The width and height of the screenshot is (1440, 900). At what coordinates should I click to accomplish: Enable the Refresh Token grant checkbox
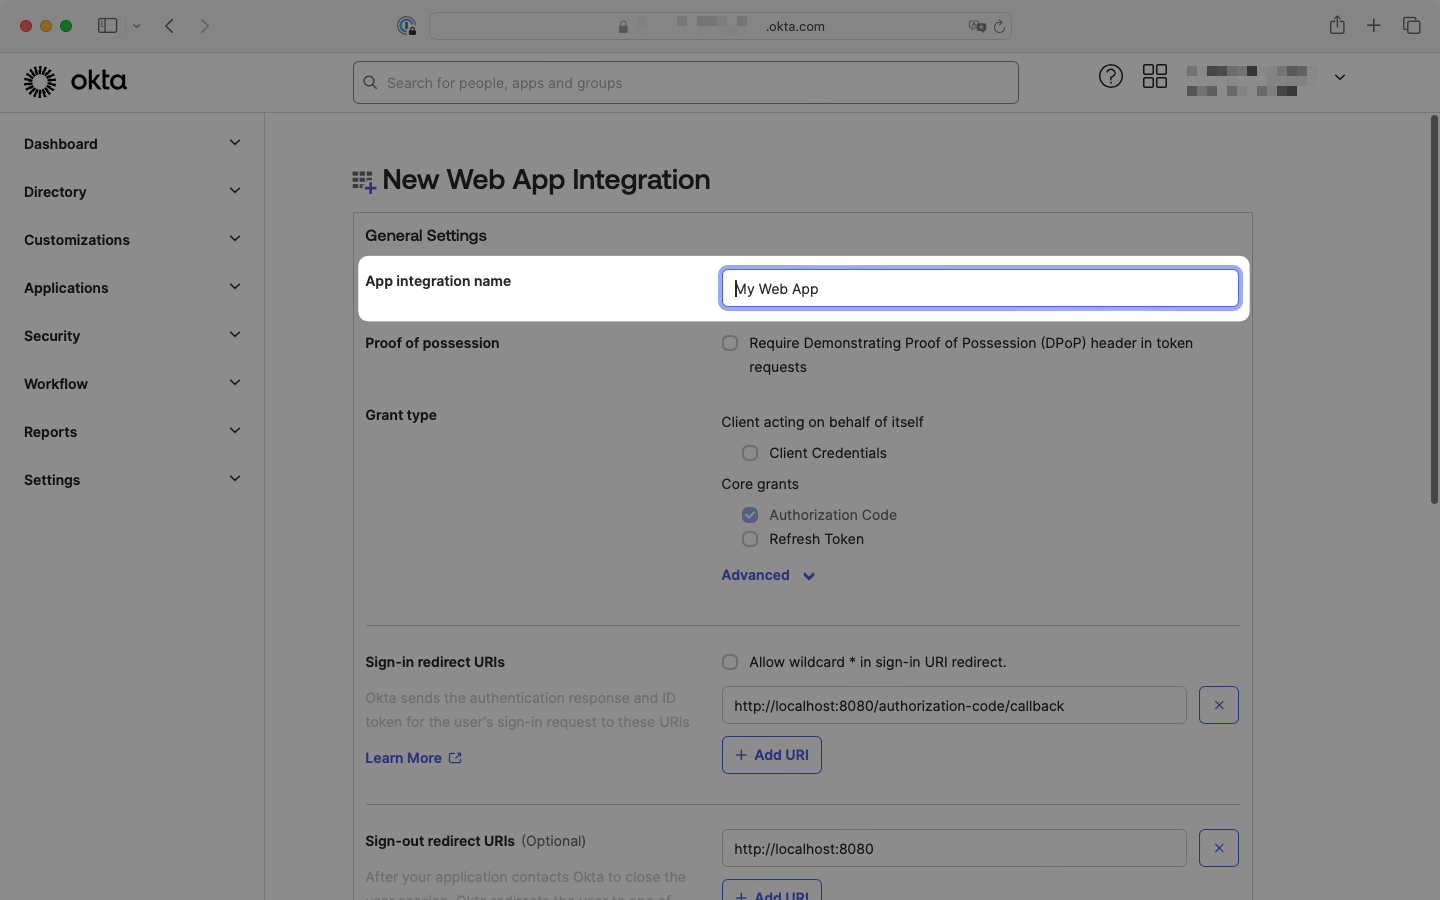749,539
